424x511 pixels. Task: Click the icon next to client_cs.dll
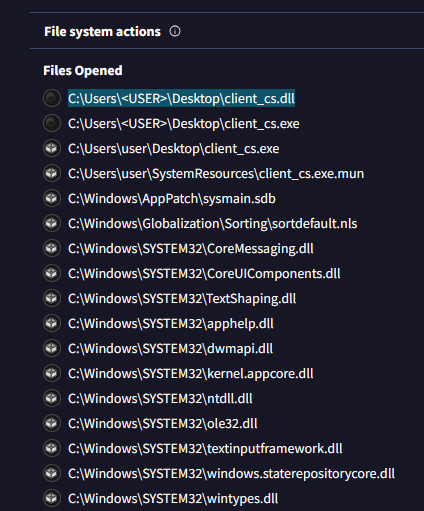pos(52,98)
